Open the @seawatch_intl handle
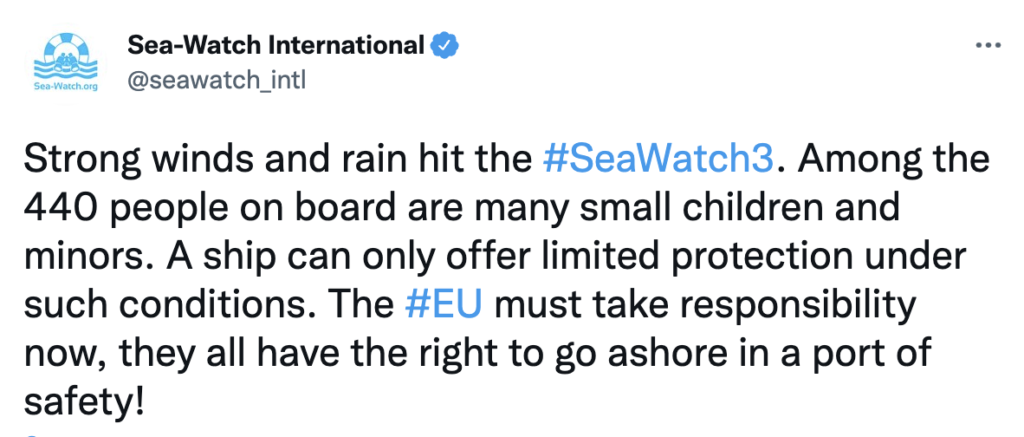This screenshot has width=1024, height=437. click(216, 81)
